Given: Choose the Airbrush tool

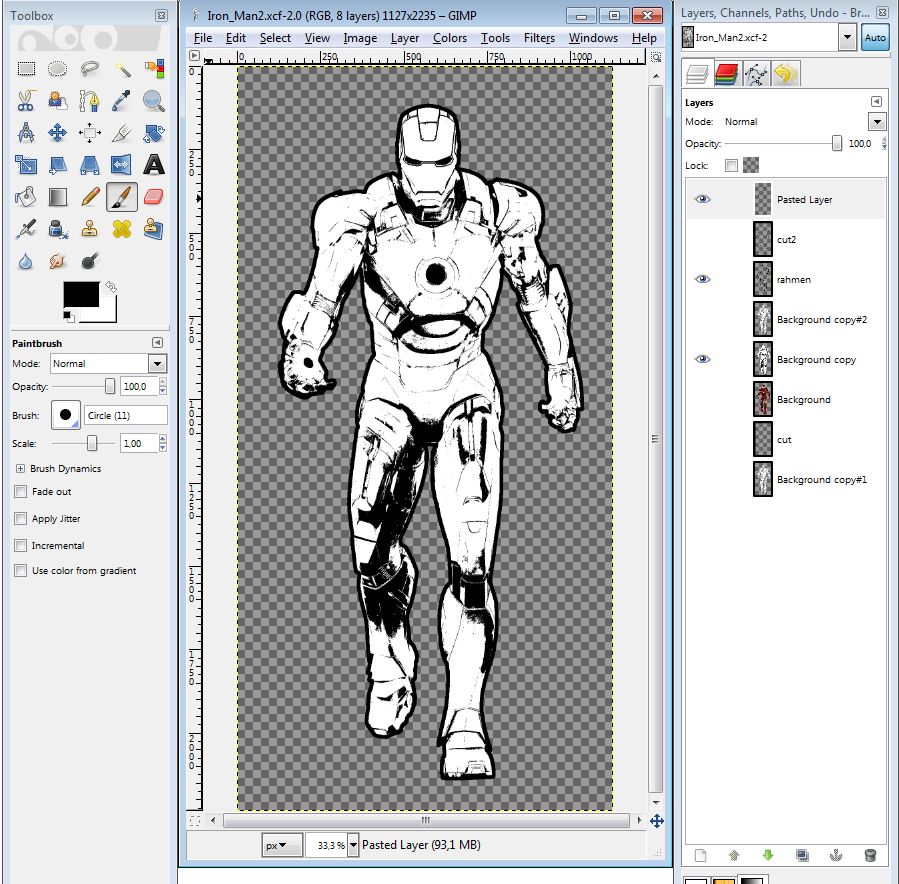Looking at the screenshot, I should 26,229.
